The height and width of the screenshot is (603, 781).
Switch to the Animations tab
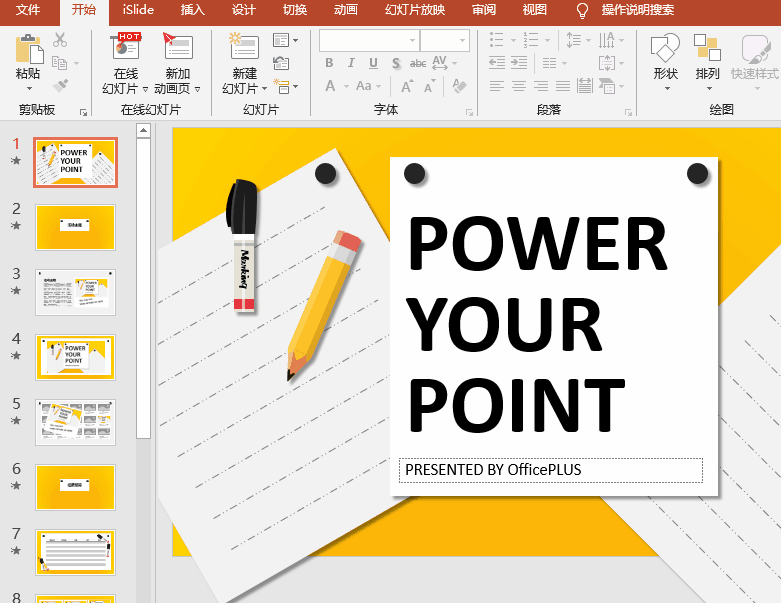[346, 10]
